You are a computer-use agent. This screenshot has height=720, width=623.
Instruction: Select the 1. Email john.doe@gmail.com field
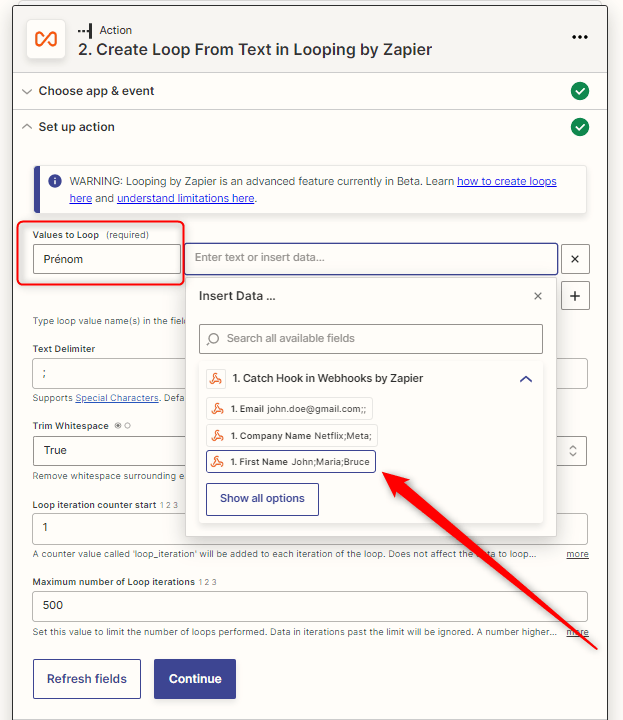tap(289, 409)
